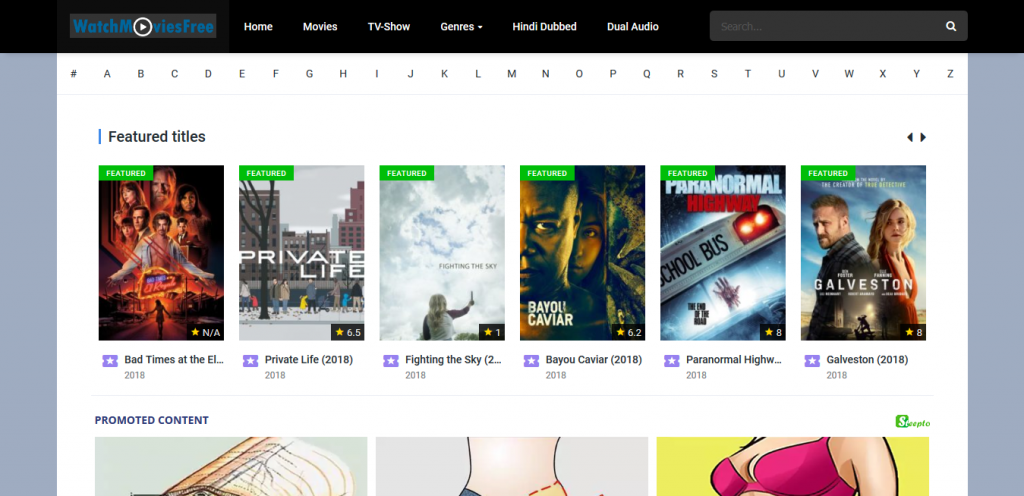Click the Bayou Caviar (2018) title link
Viewport: 1024px width, 496px height.
click(594, 360)
